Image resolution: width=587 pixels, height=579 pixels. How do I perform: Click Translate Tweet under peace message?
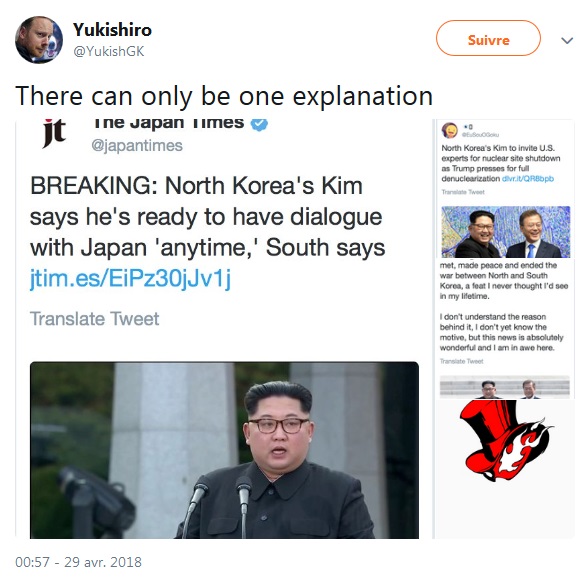pos(462,361)
